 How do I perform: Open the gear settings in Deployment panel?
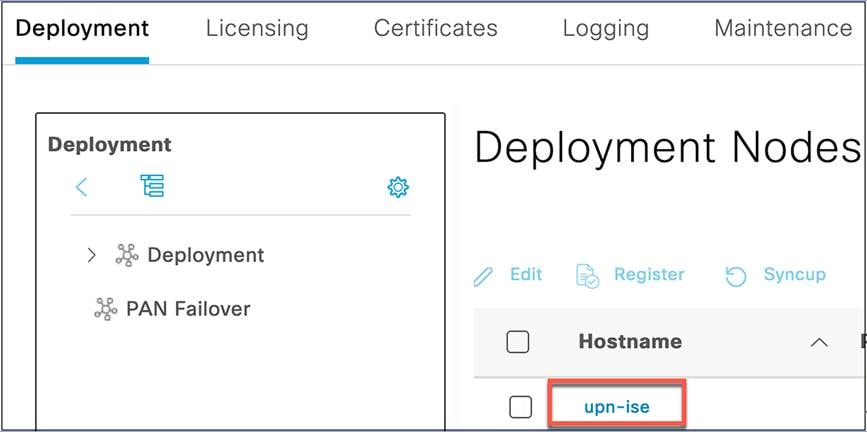tap(398, 188)
